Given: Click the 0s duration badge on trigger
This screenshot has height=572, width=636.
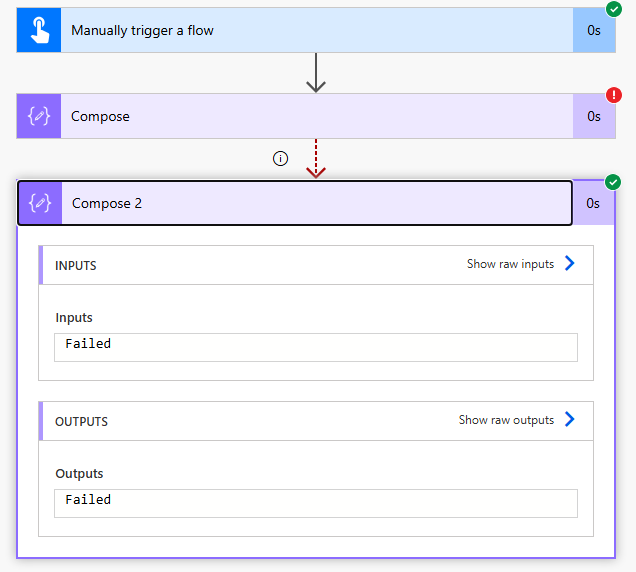Looking at the screenshot, I should pos(594,31).
